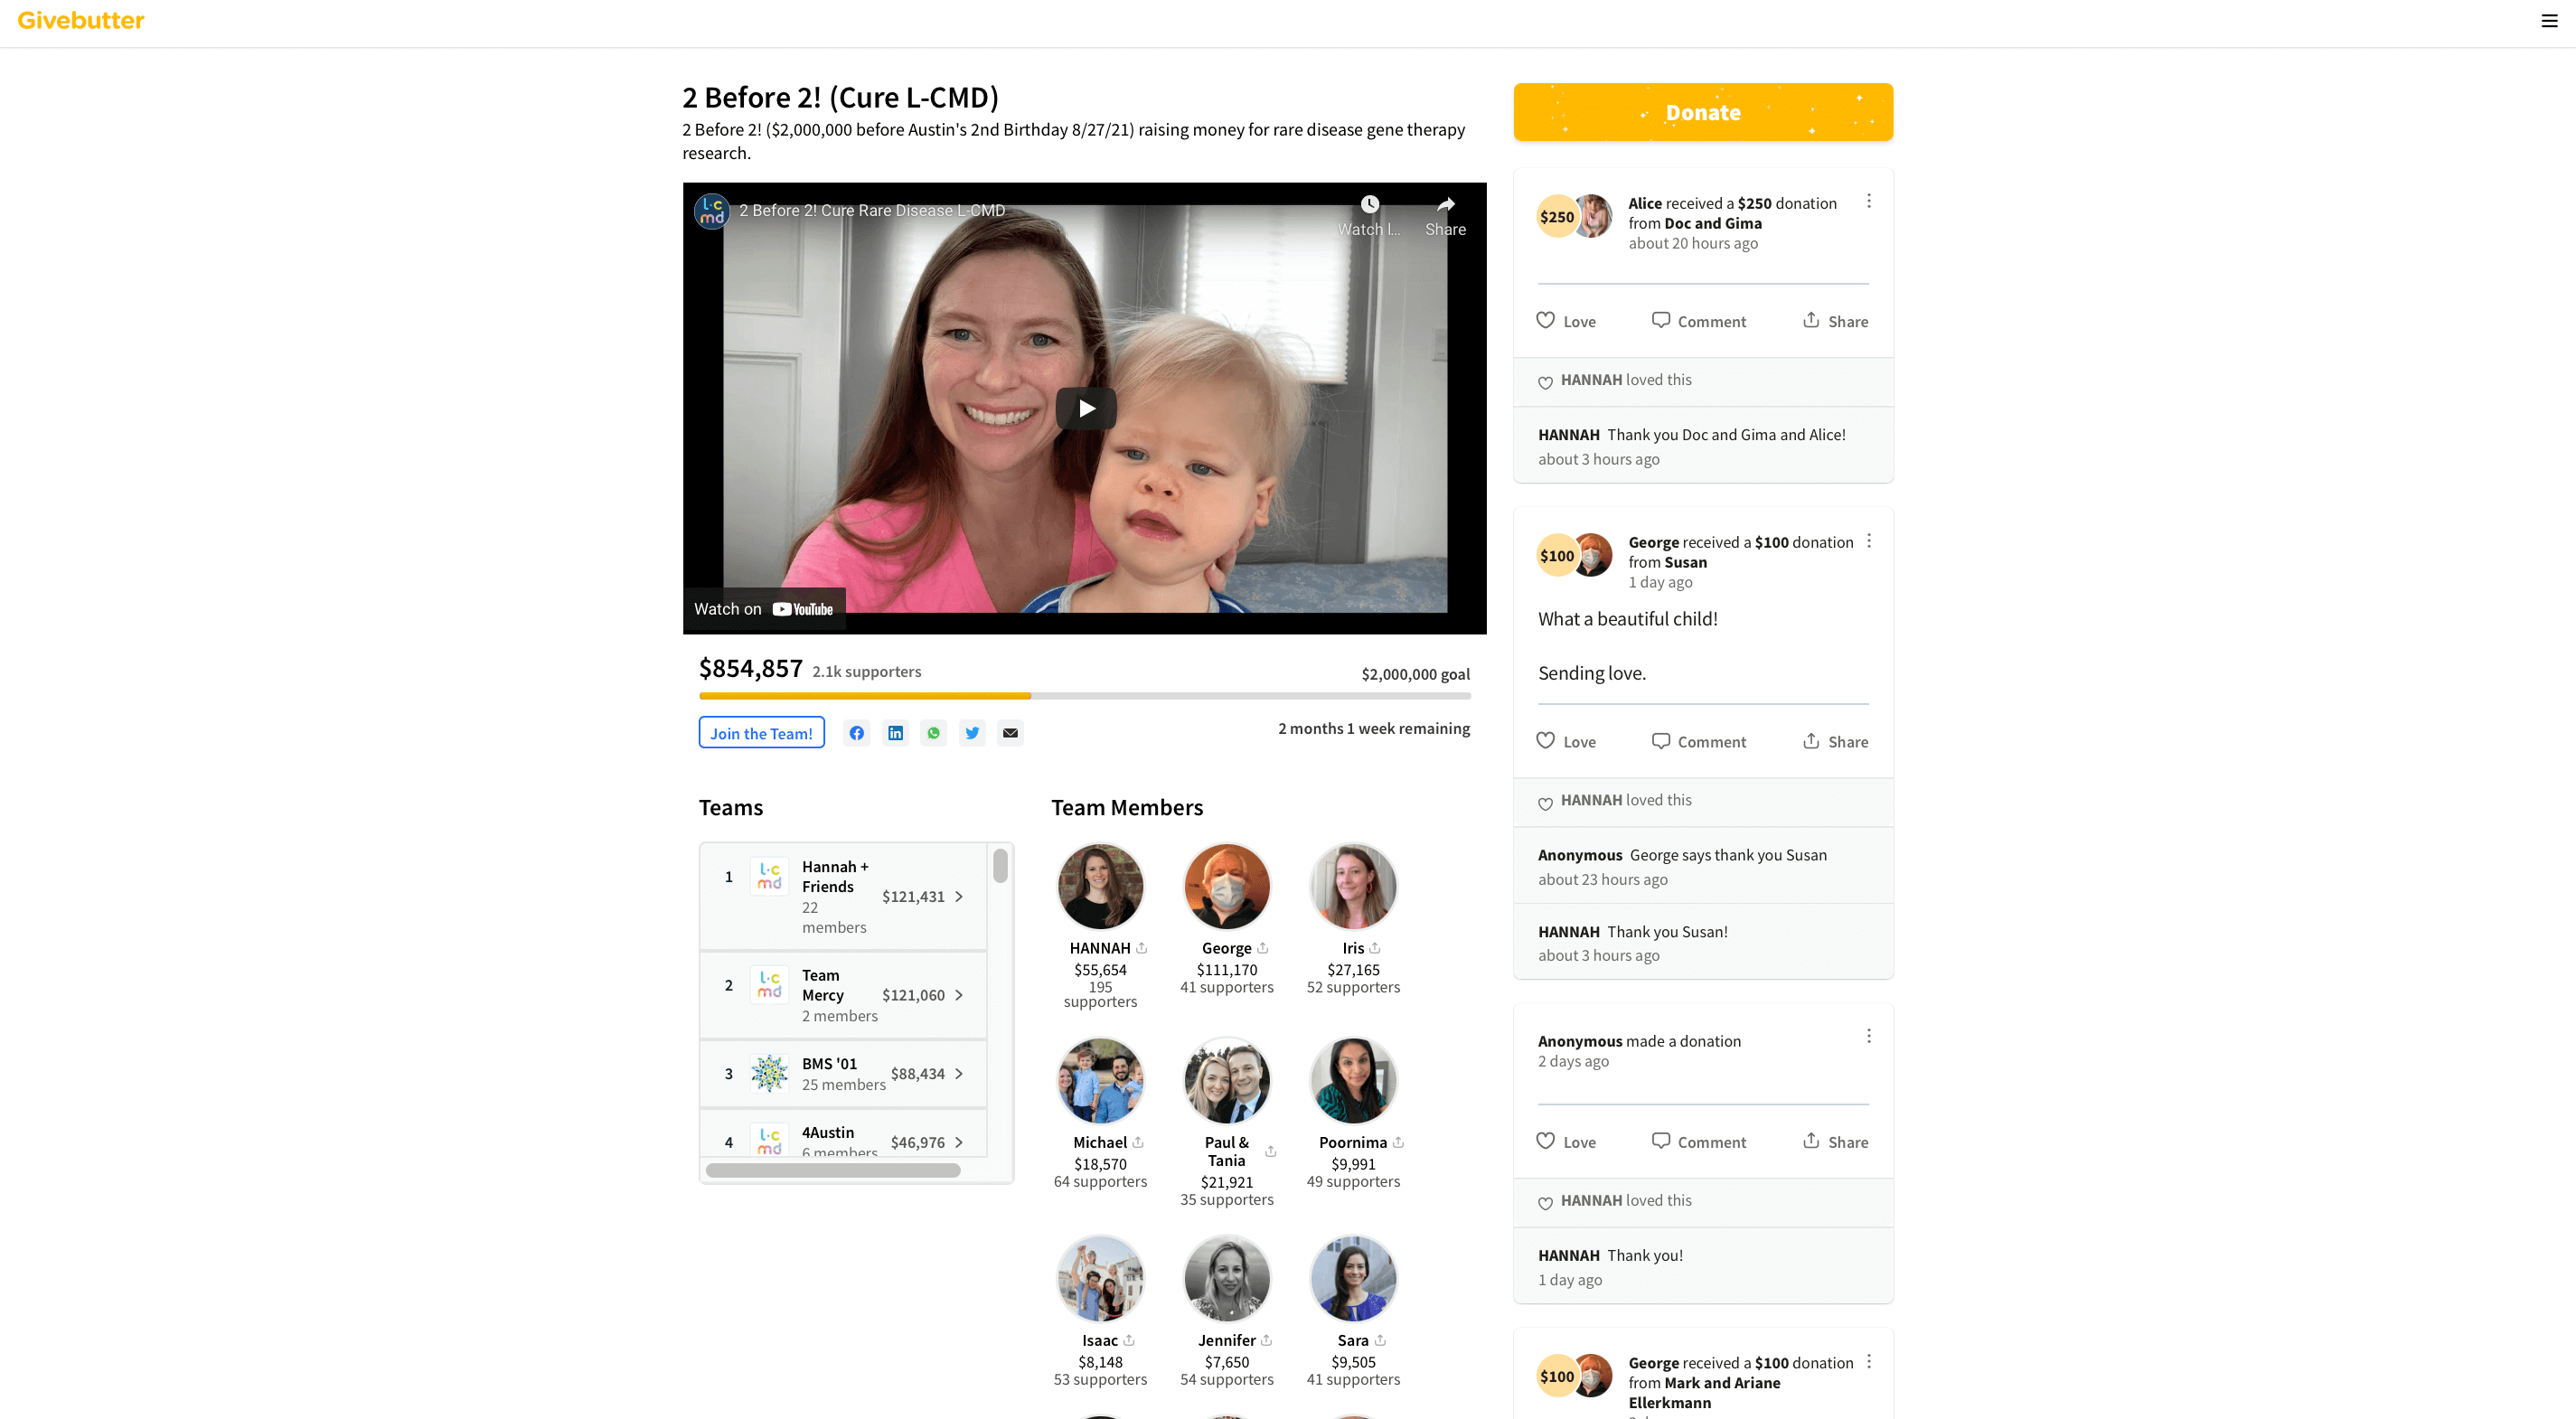The width and height of the screenshot is (2576, 1419).
Task: Click share icon next to George member
Action: pos(1262,947)
